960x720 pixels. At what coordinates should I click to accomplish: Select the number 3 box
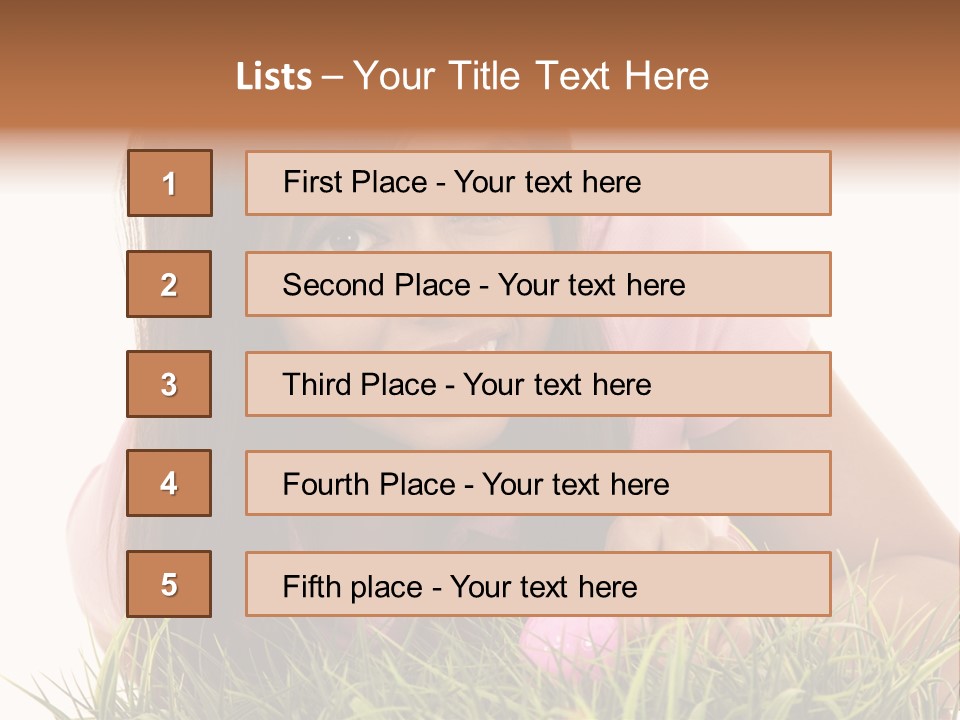(x=169, y=384)
